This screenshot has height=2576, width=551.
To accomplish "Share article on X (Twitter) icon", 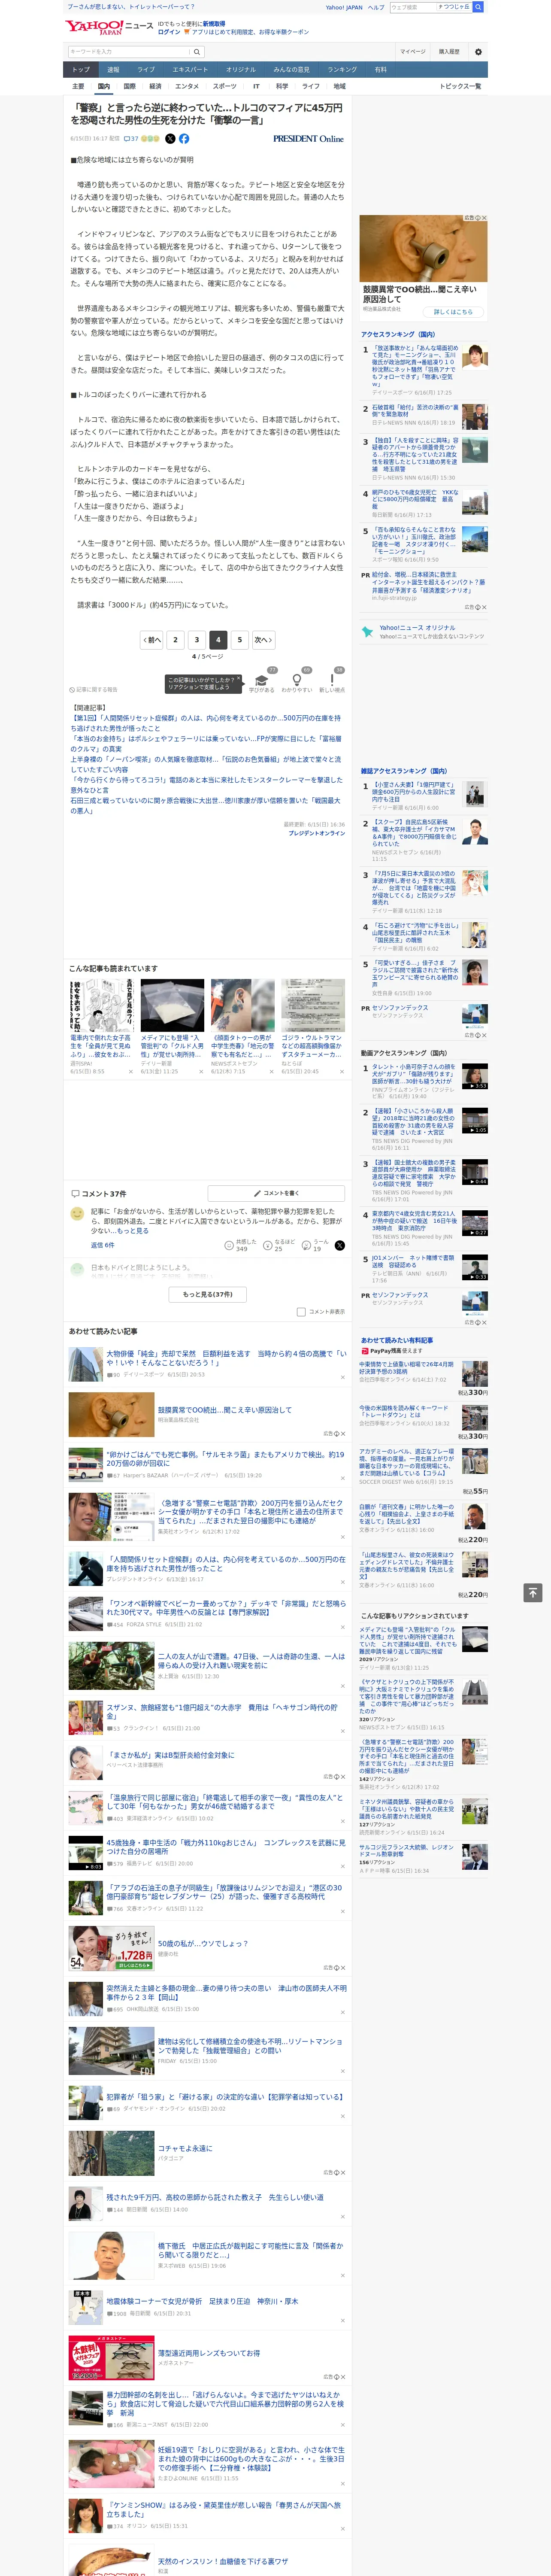I will tap(170, 139).
